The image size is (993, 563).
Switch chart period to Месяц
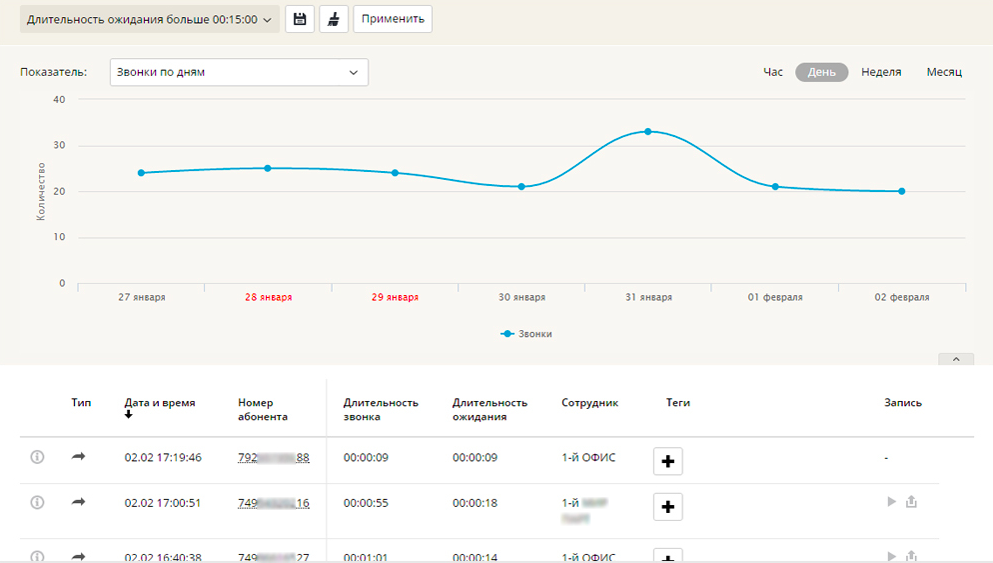(x=943, y=72)
